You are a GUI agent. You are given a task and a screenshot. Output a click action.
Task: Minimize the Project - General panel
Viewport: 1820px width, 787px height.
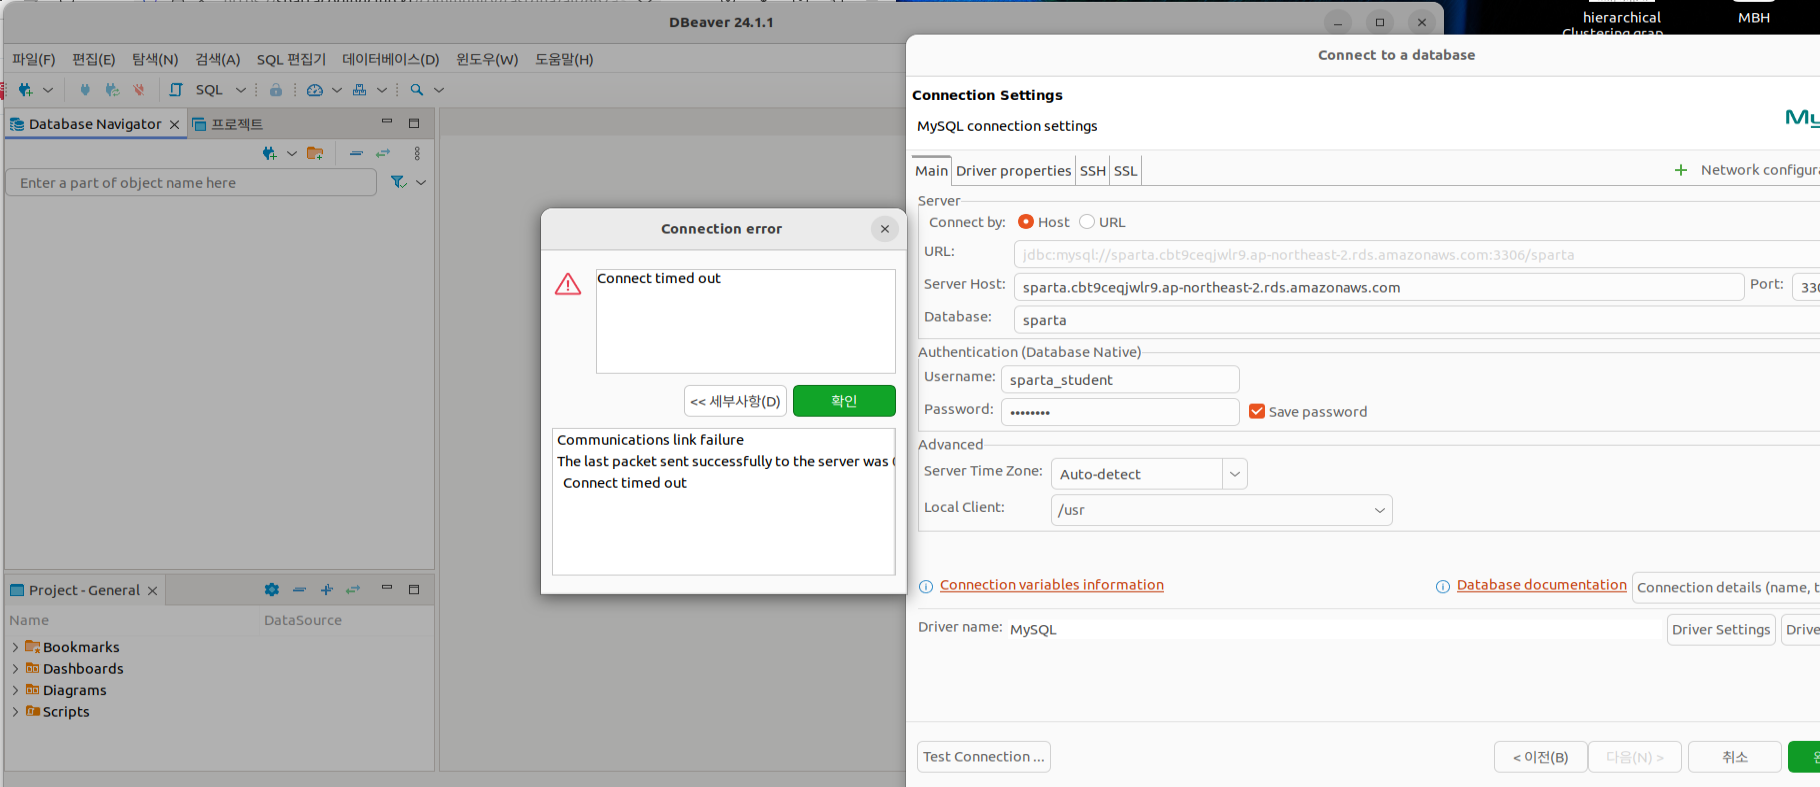pyautogui.click(x=387, y=588)
